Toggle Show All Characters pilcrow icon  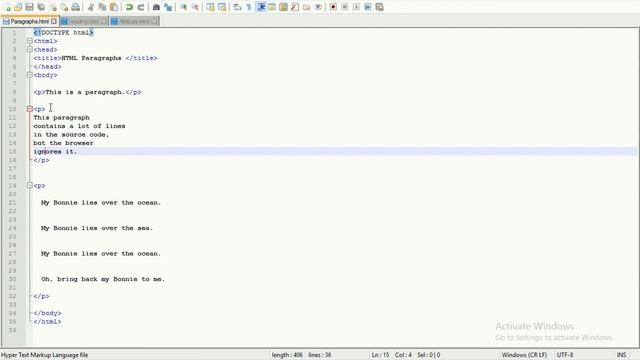click(249, 7)
